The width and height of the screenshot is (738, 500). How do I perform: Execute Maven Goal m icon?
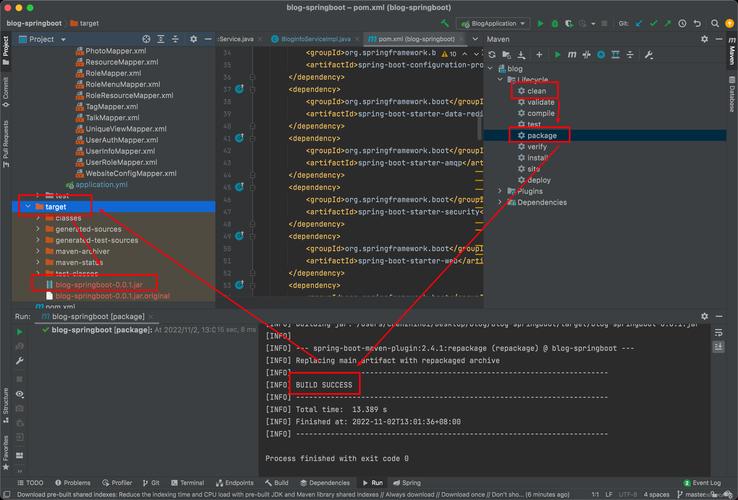572,55
